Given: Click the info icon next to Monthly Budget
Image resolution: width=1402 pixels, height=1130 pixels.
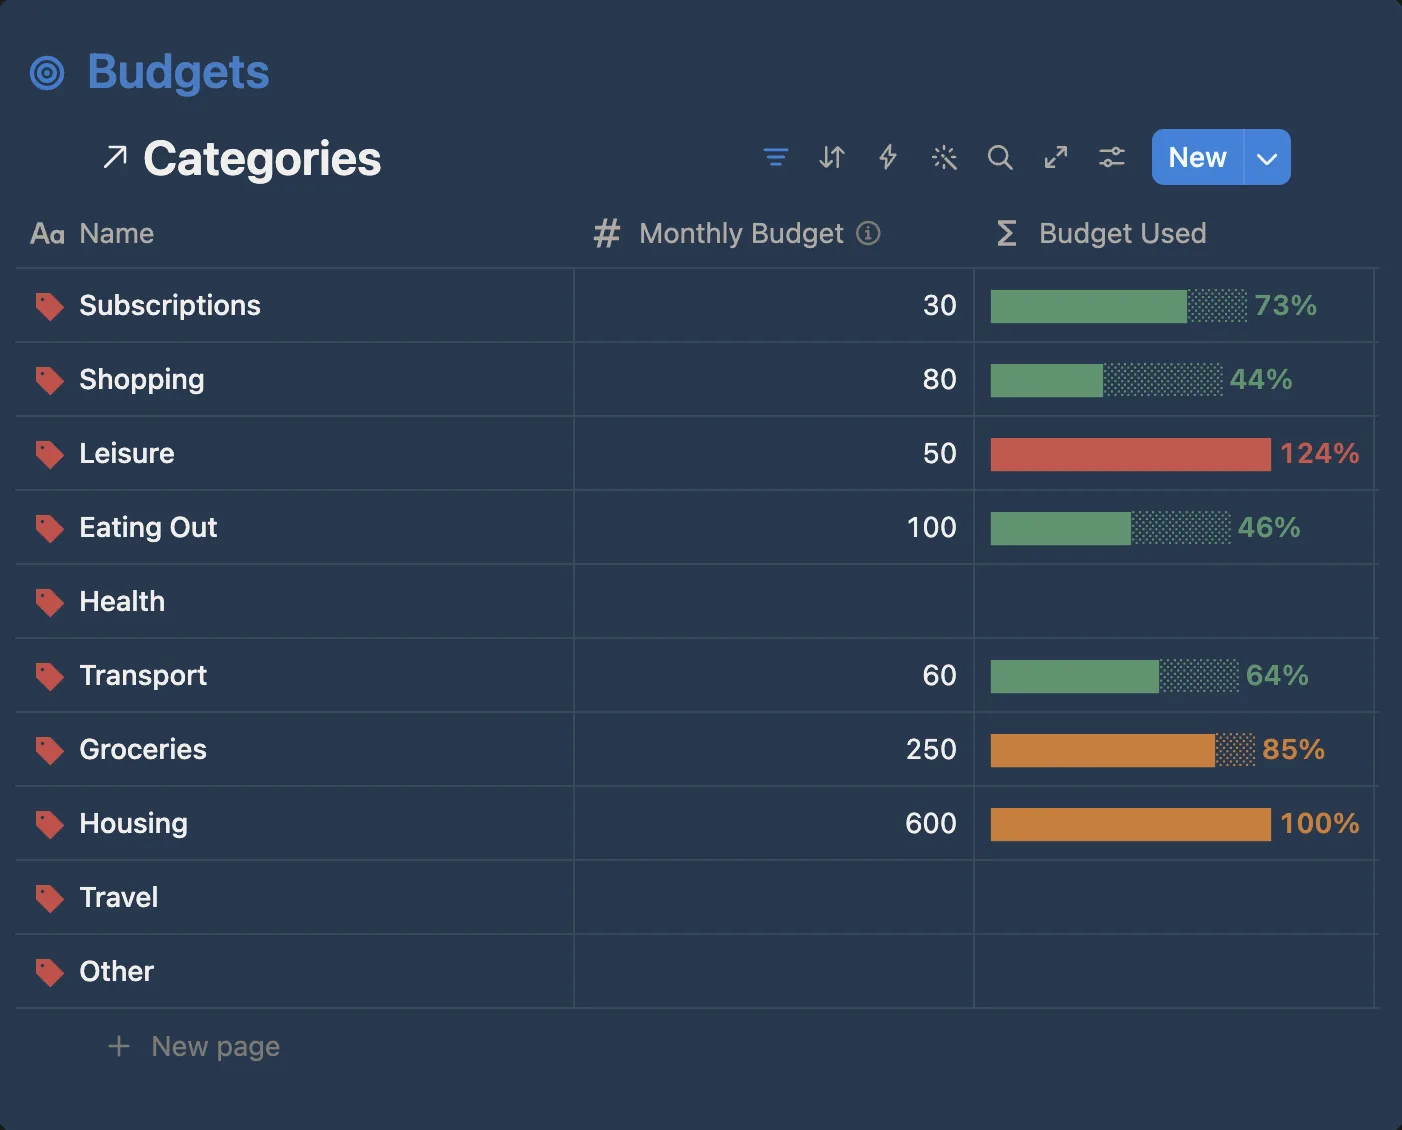Looking at the screenshot, I should tap(869, 233).
